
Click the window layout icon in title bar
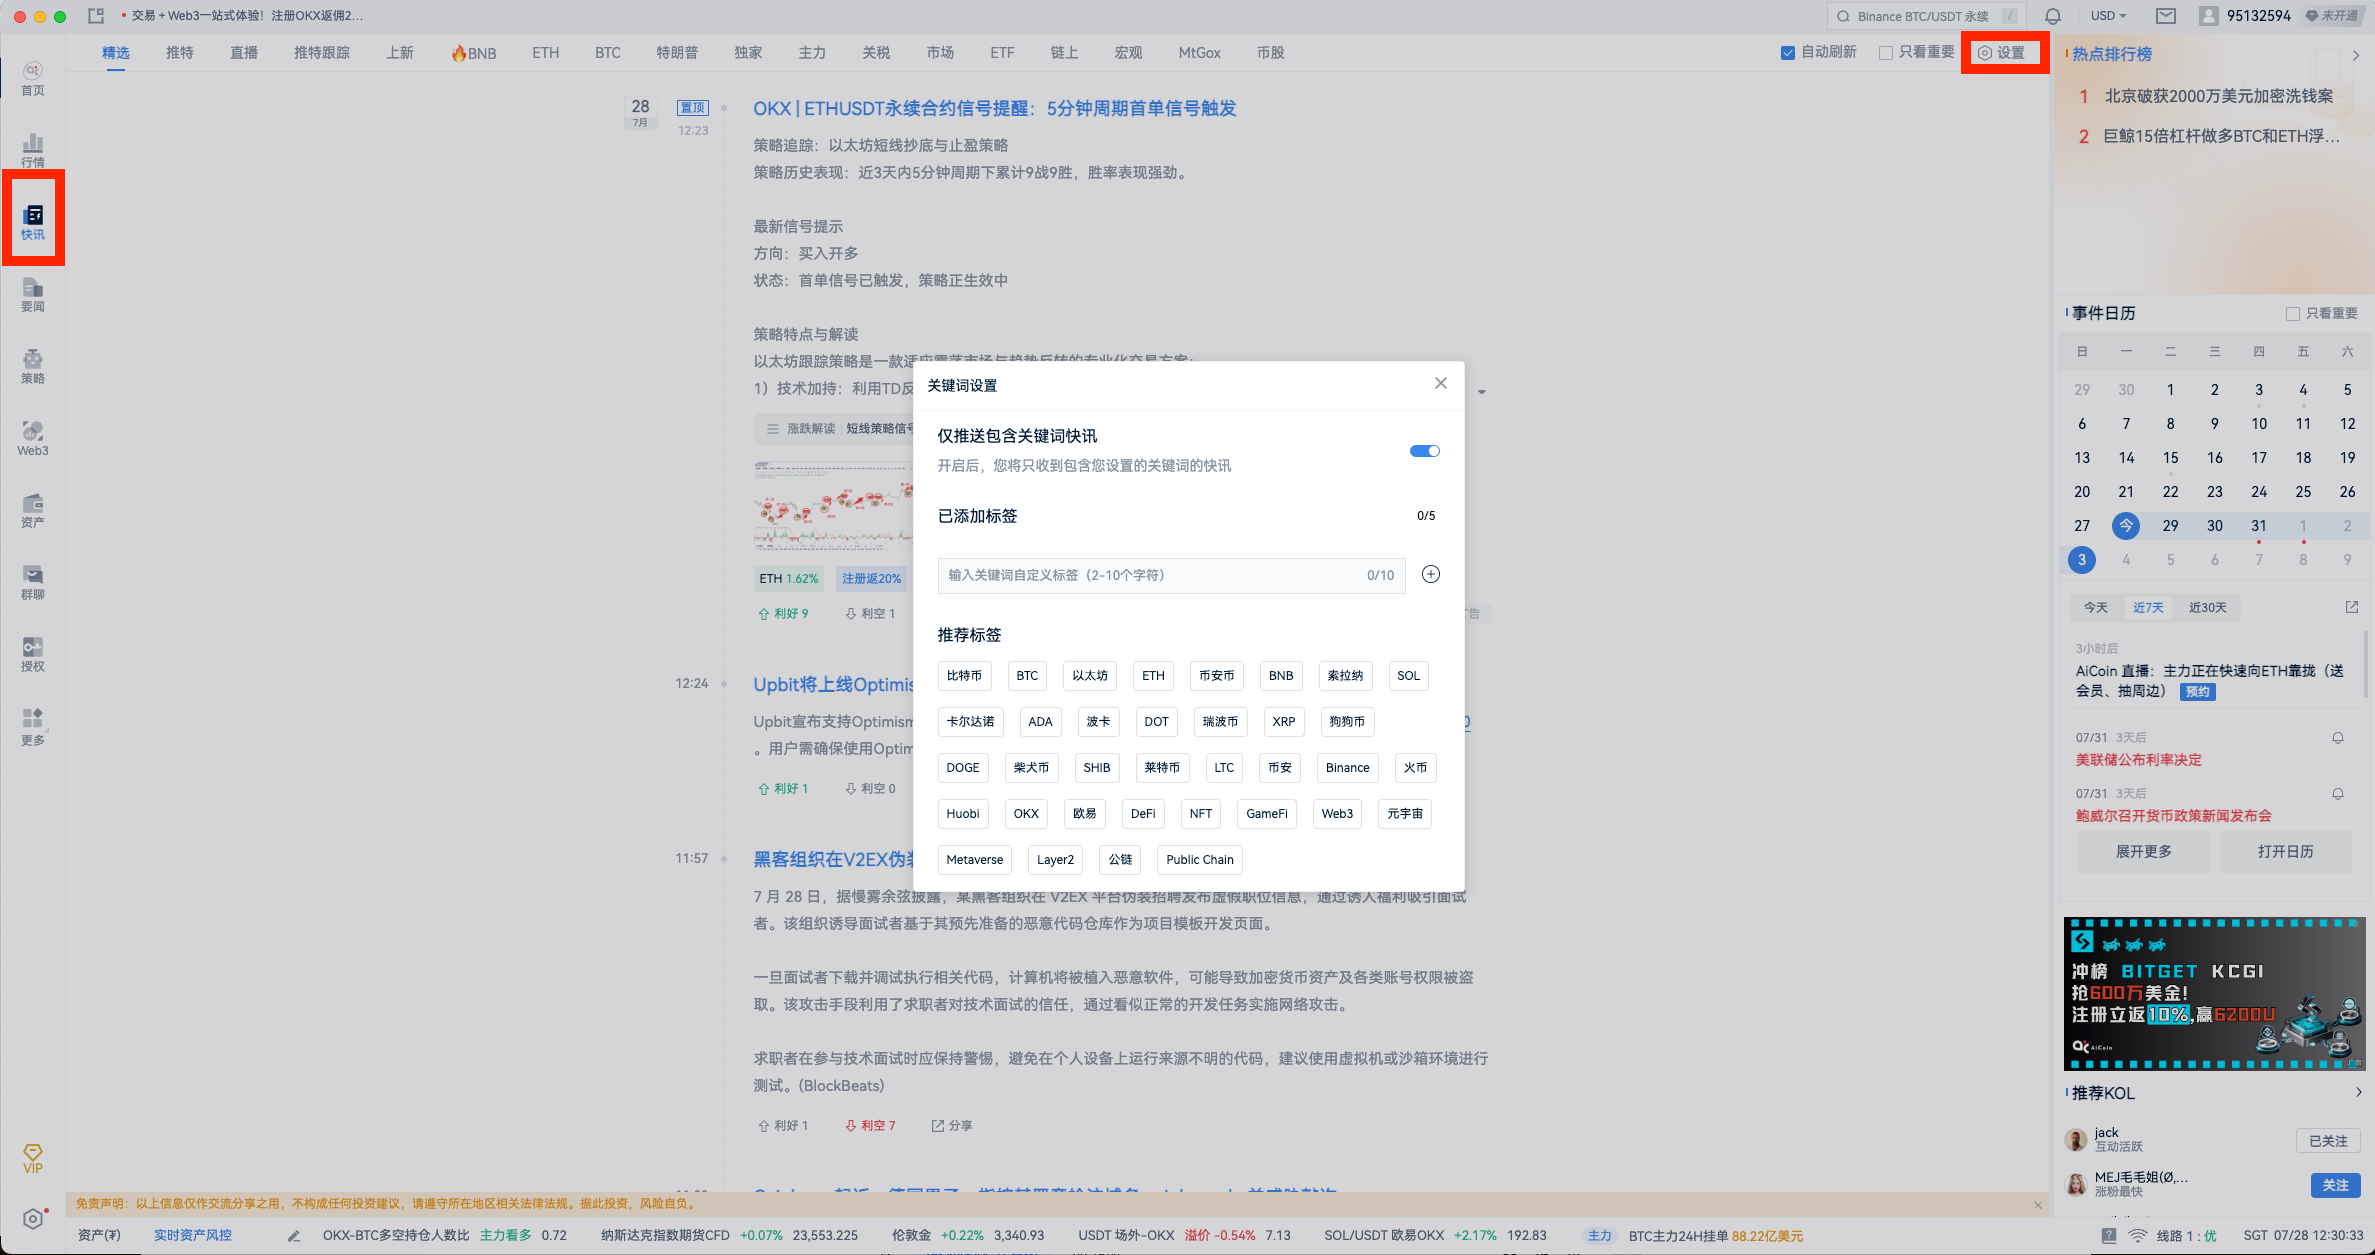click(x=96, y=16)
